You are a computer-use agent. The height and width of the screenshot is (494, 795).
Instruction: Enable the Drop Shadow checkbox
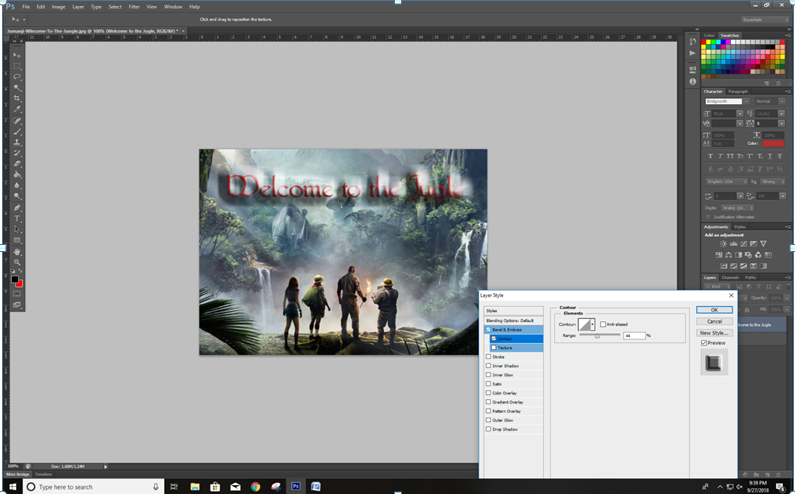point(488,429)
